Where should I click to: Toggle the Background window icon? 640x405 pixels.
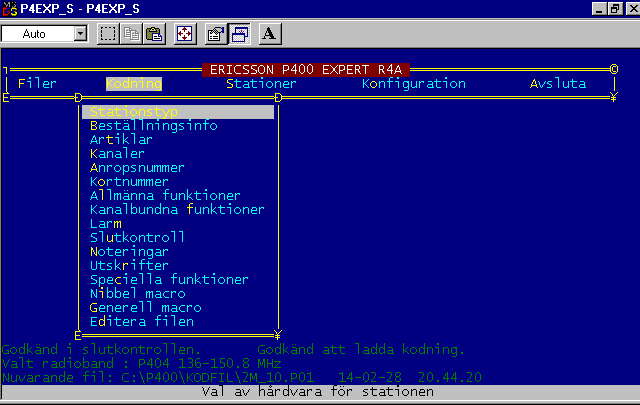click(x=240, y=34)
